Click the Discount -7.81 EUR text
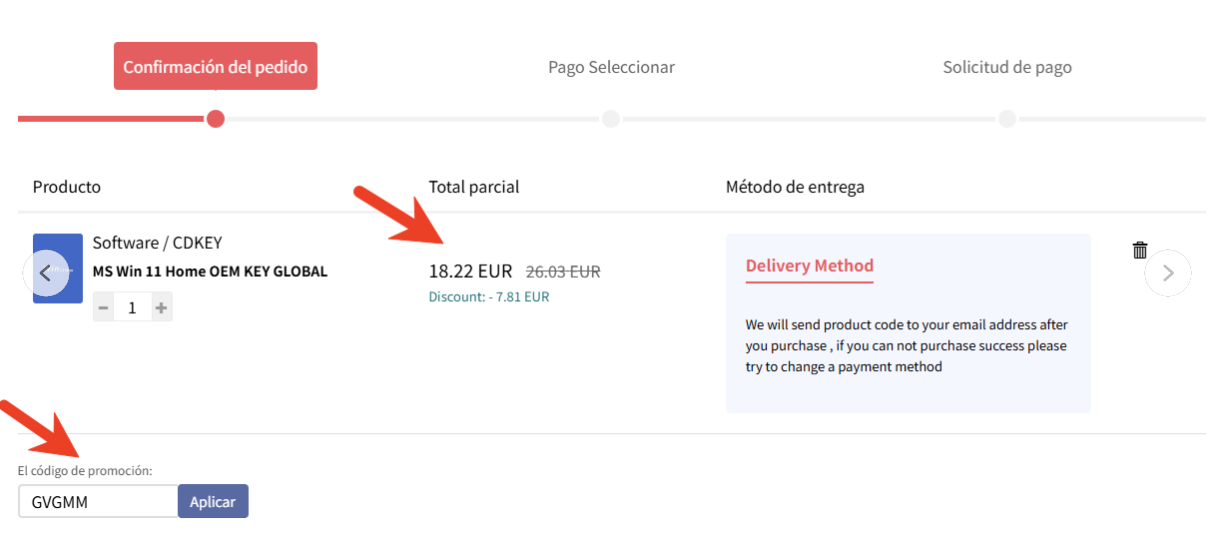Image resolution: width=1212 pixels, height=541 pixels. point(489,297)
